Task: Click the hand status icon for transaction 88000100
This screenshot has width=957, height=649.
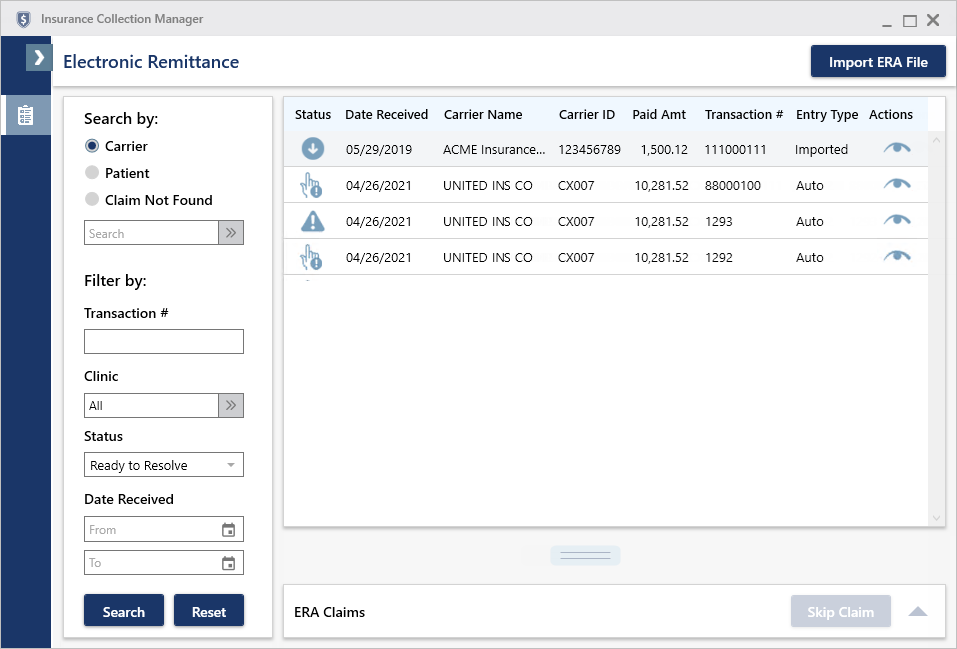Action: click(312, 186)
